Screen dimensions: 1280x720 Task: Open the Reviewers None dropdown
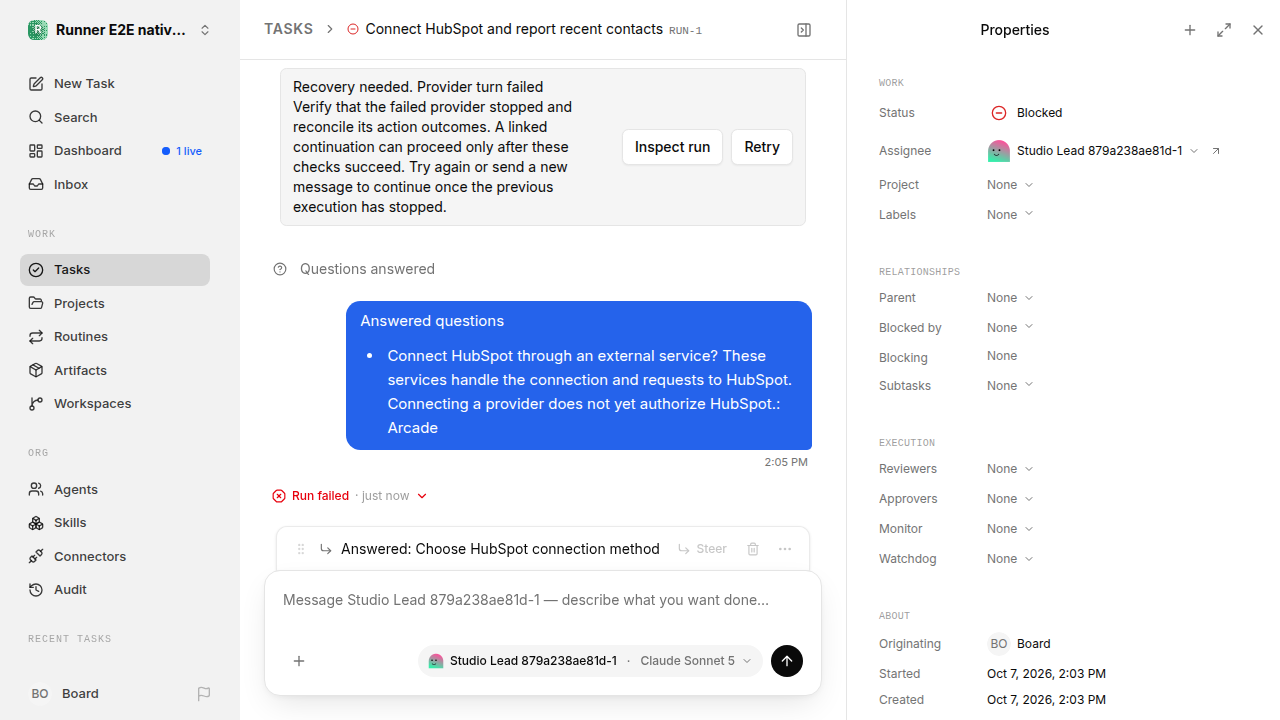(x=1010, y=469)
